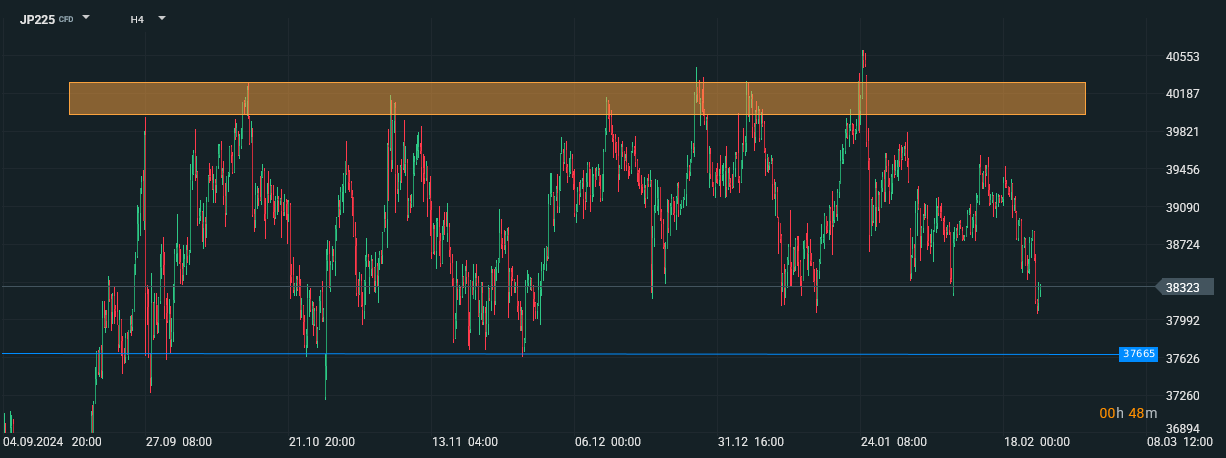Click the H4 timeframe label
Image resolution: width=1226 pixels, height=458 pixels.
(137, 19)
